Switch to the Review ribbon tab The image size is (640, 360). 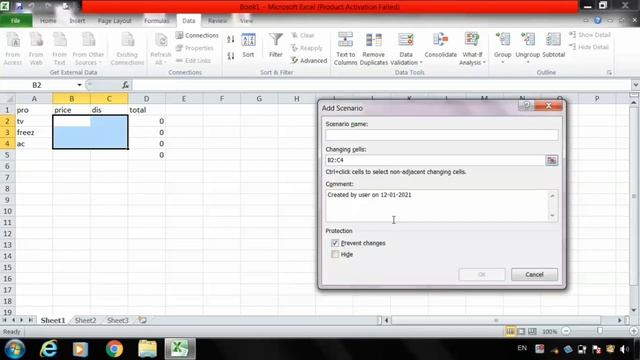click(217, 20)
